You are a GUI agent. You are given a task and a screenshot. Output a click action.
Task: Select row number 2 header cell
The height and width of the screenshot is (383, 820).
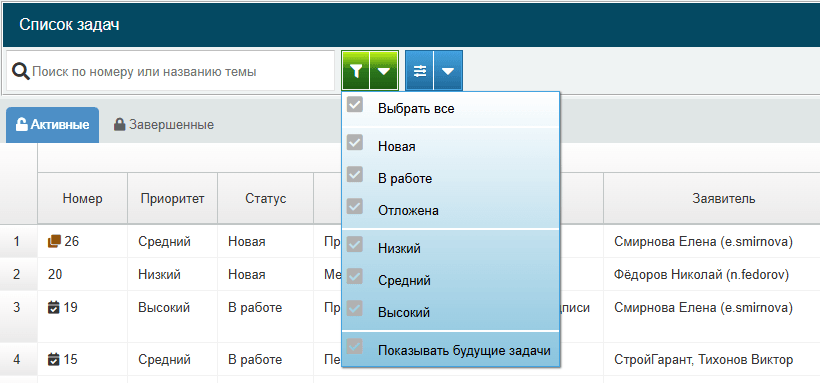[18, 274]
